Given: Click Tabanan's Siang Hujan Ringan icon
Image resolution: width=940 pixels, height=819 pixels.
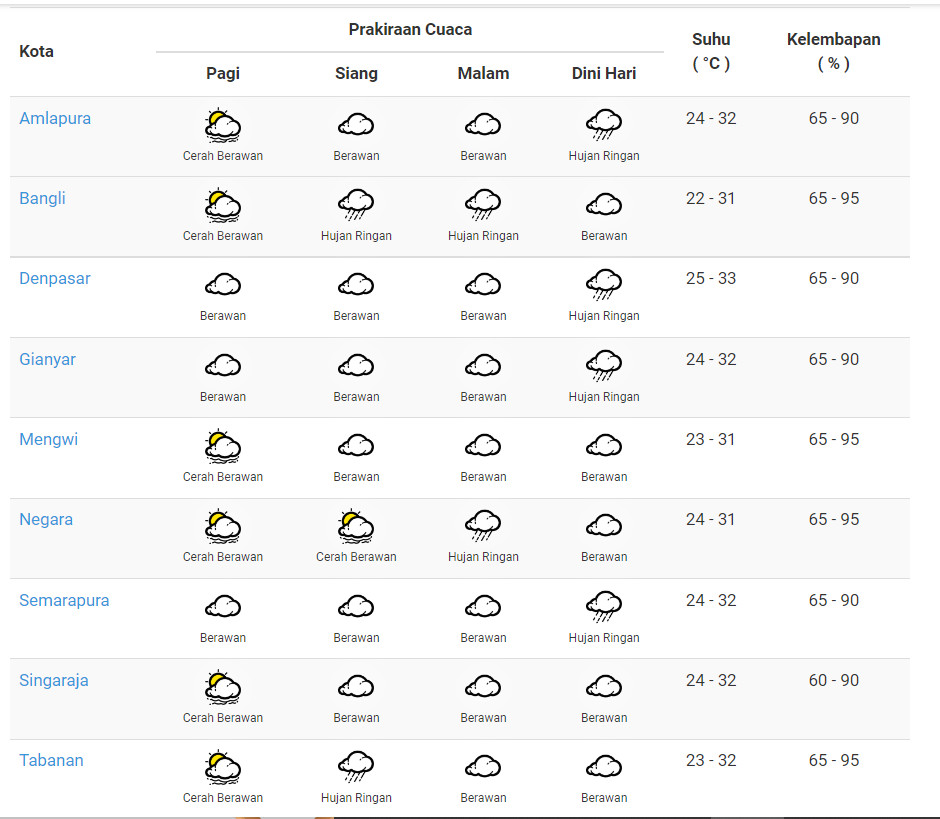Looking at the screenshot, I should pos(356,767).
